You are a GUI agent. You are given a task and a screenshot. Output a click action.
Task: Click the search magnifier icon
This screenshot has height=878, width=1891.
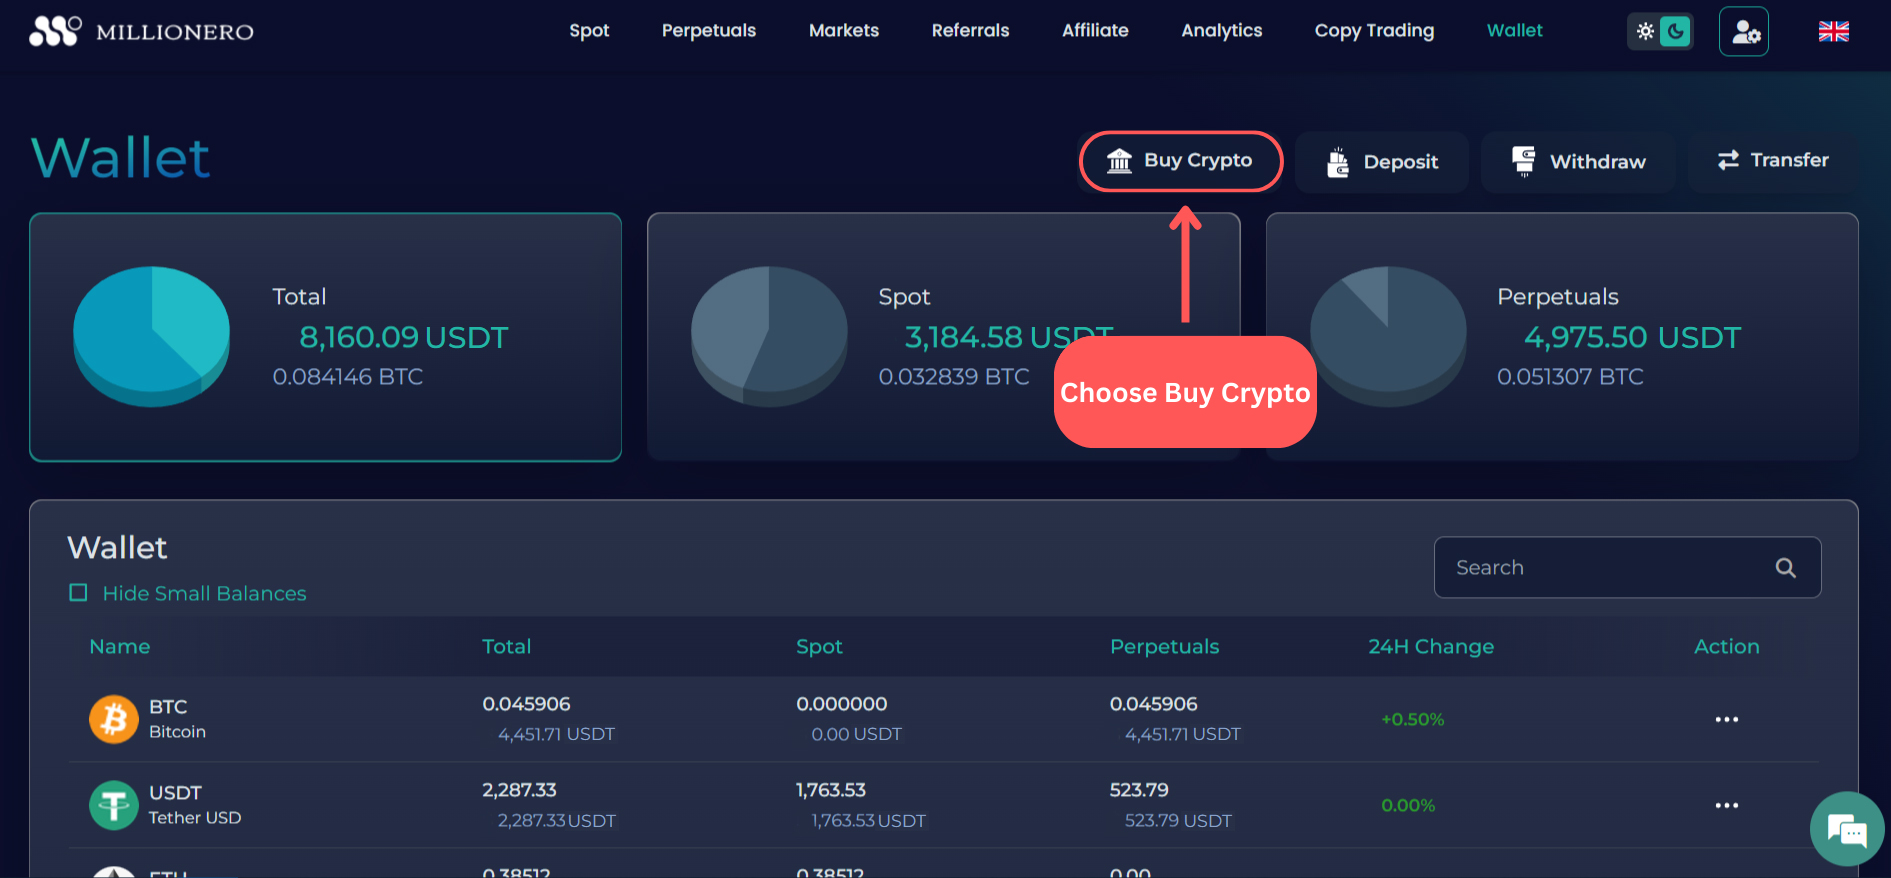click(1785, 568)
